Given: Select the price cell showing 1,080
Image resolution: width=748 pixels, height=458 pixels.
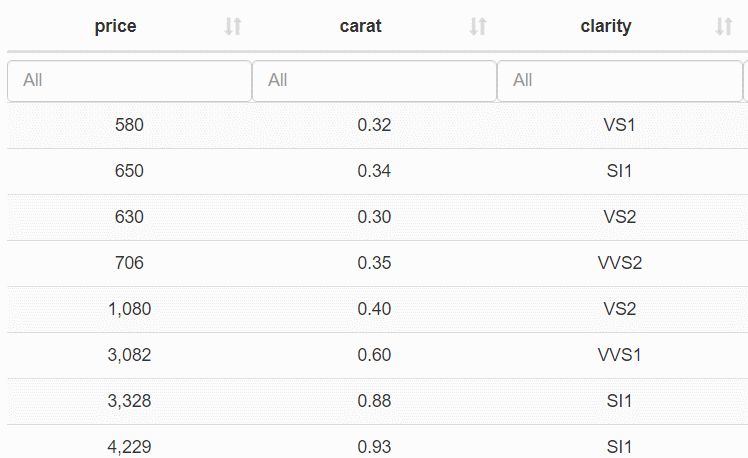Looking at the screenshot, I should [x=129, y=309].
